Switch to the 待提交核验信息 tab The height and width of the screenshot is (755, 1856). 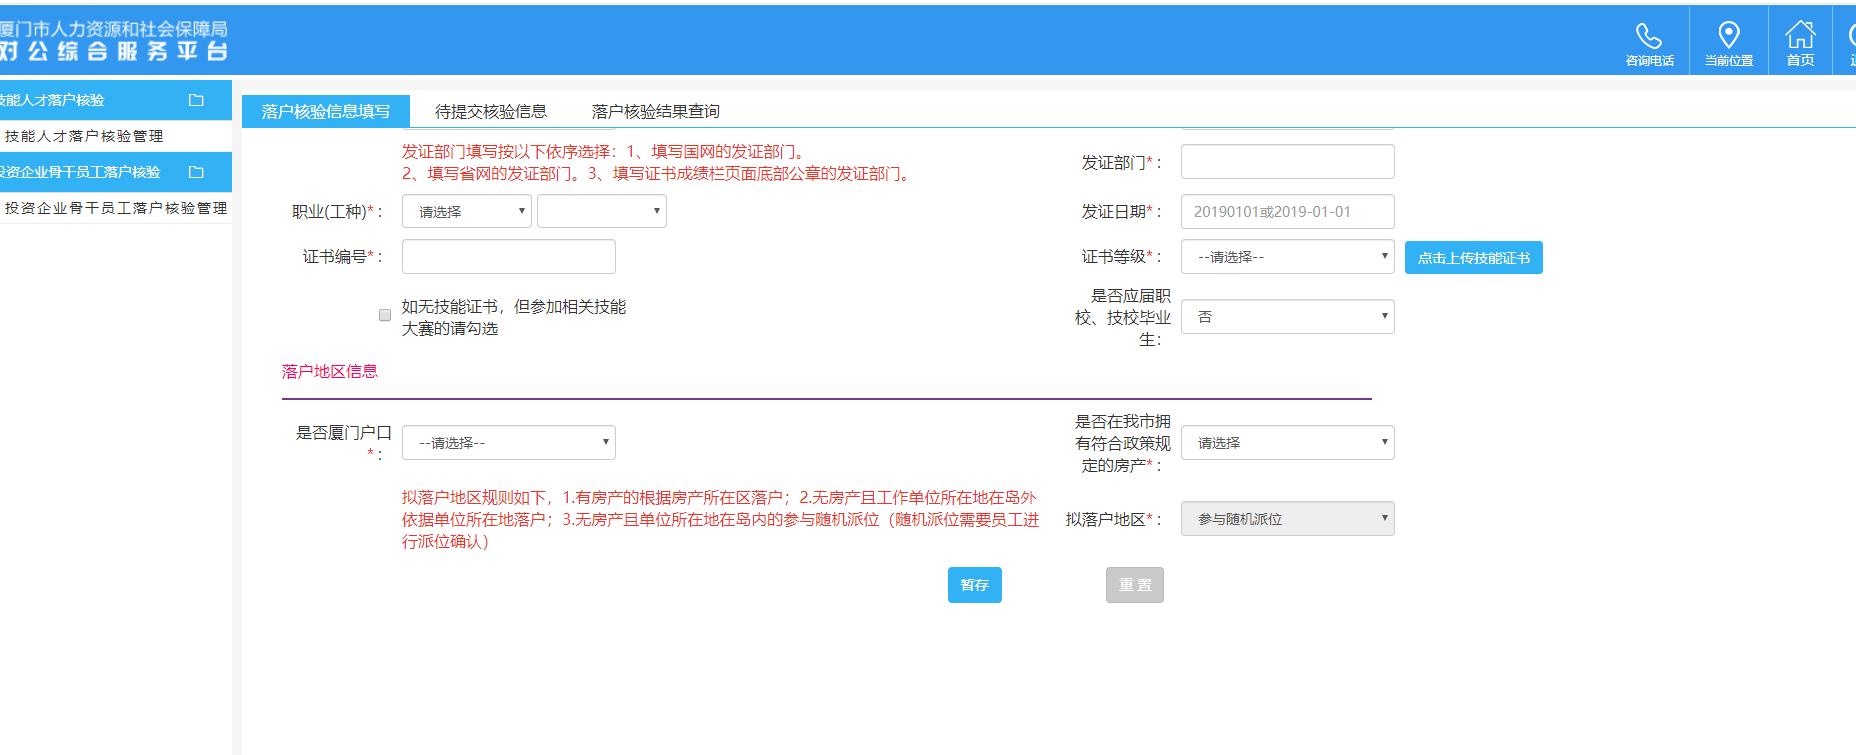click(x=491, y=111)
